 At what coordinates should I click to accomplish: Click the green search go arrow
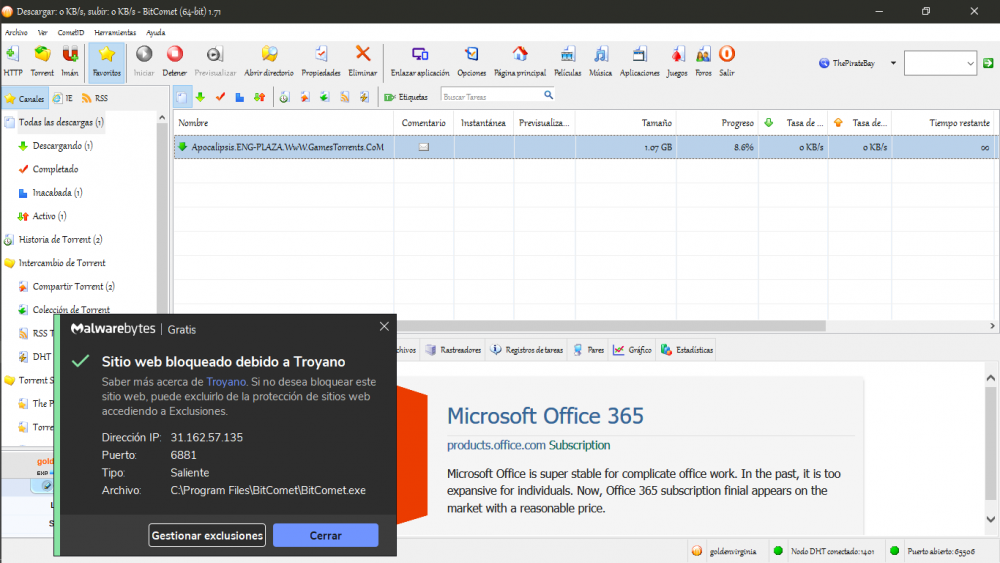coord(989,63)
